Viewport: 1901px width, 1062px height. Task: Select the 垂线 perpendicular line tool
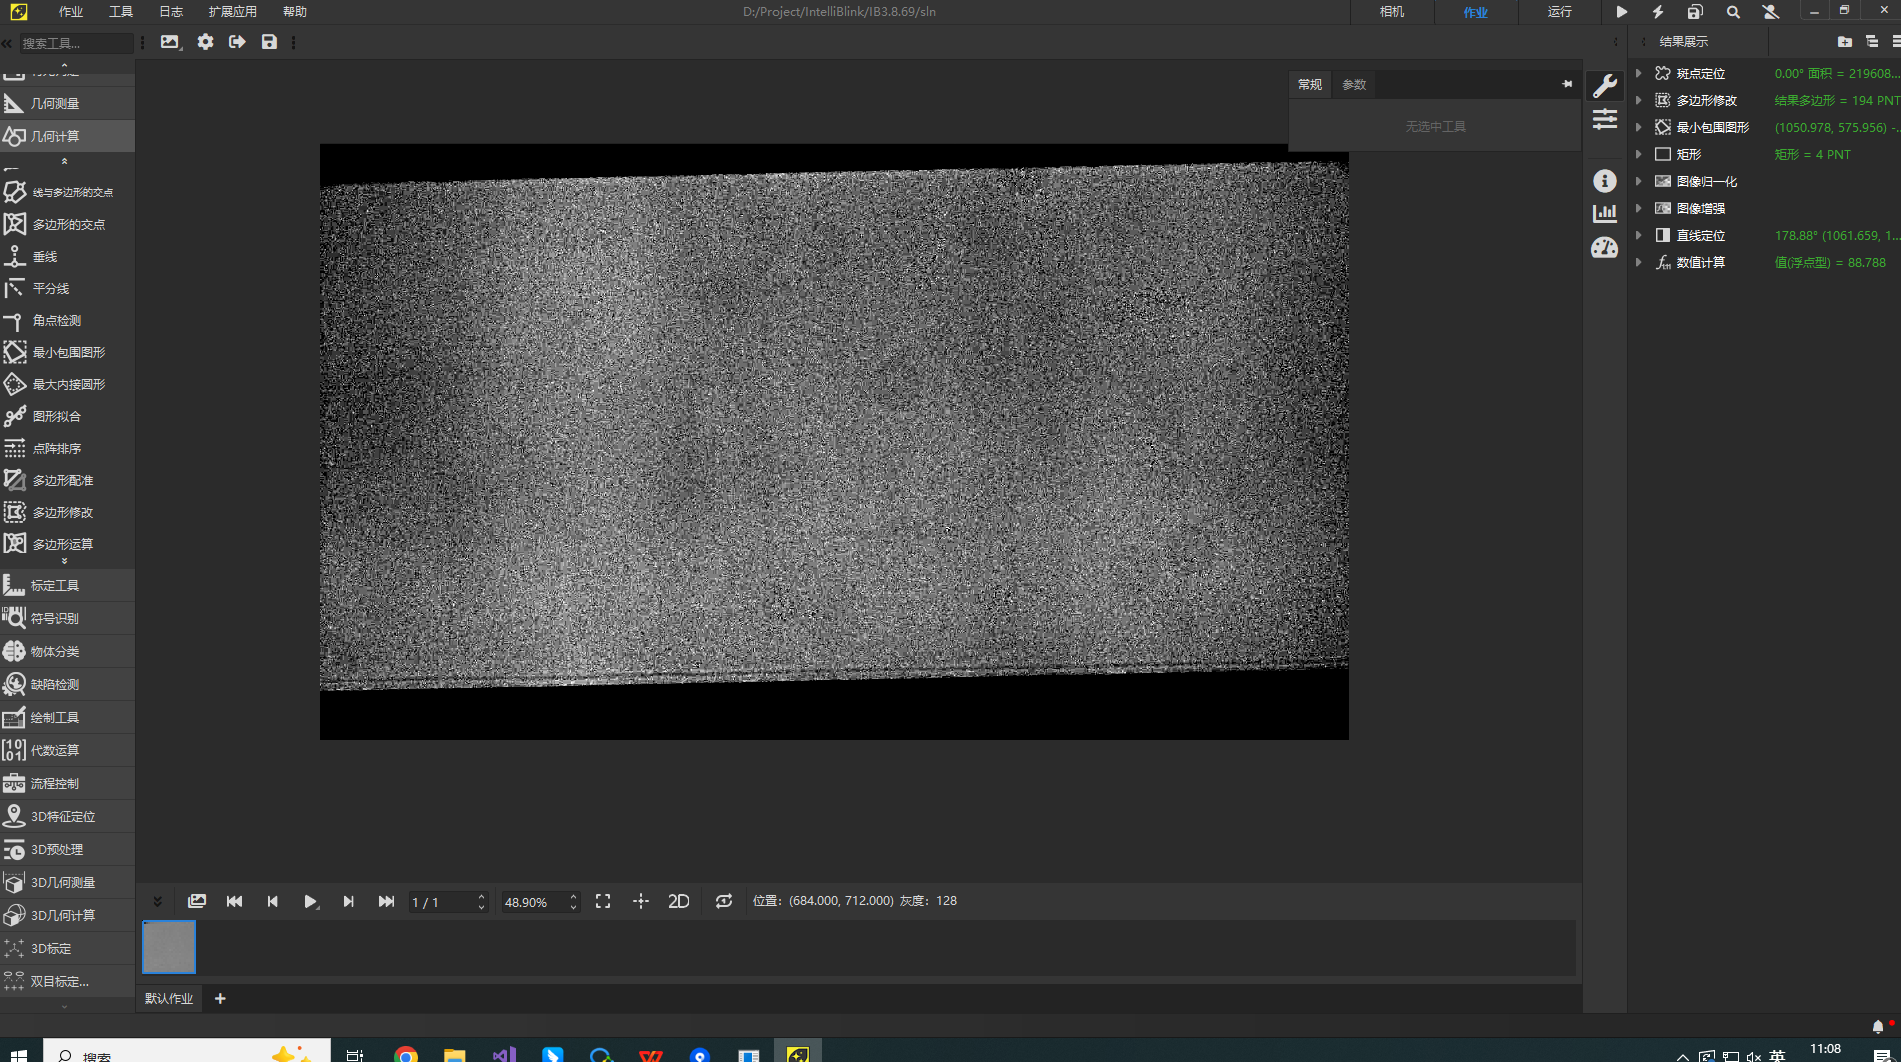pyautogui.click(x=45, y=257)
